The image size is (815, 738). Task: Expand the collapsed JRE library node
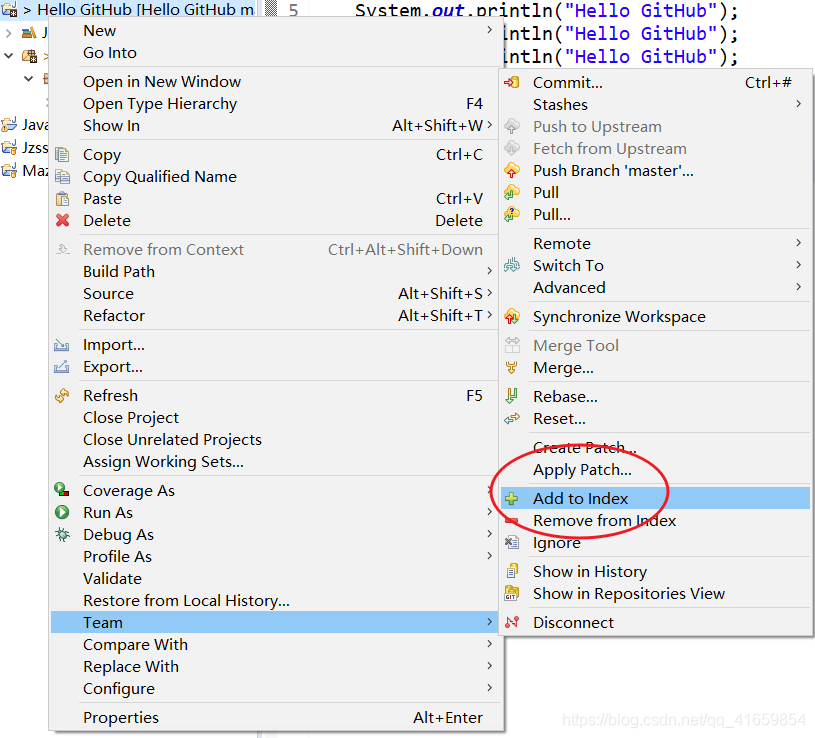pos(8,33)
